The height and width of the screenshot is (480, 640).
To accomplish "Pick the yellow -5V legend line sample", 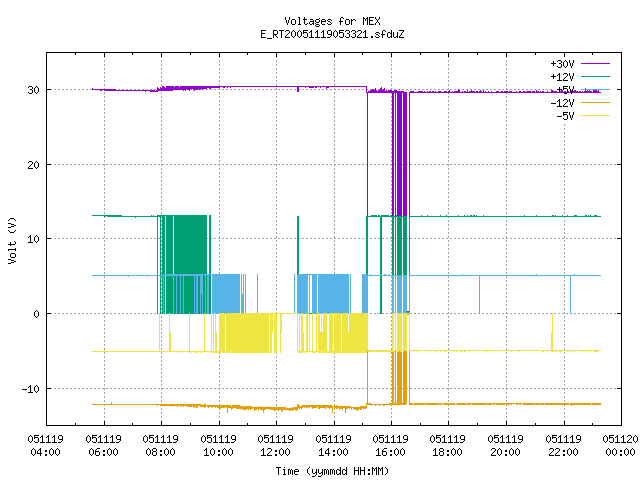I will [595, 116].
